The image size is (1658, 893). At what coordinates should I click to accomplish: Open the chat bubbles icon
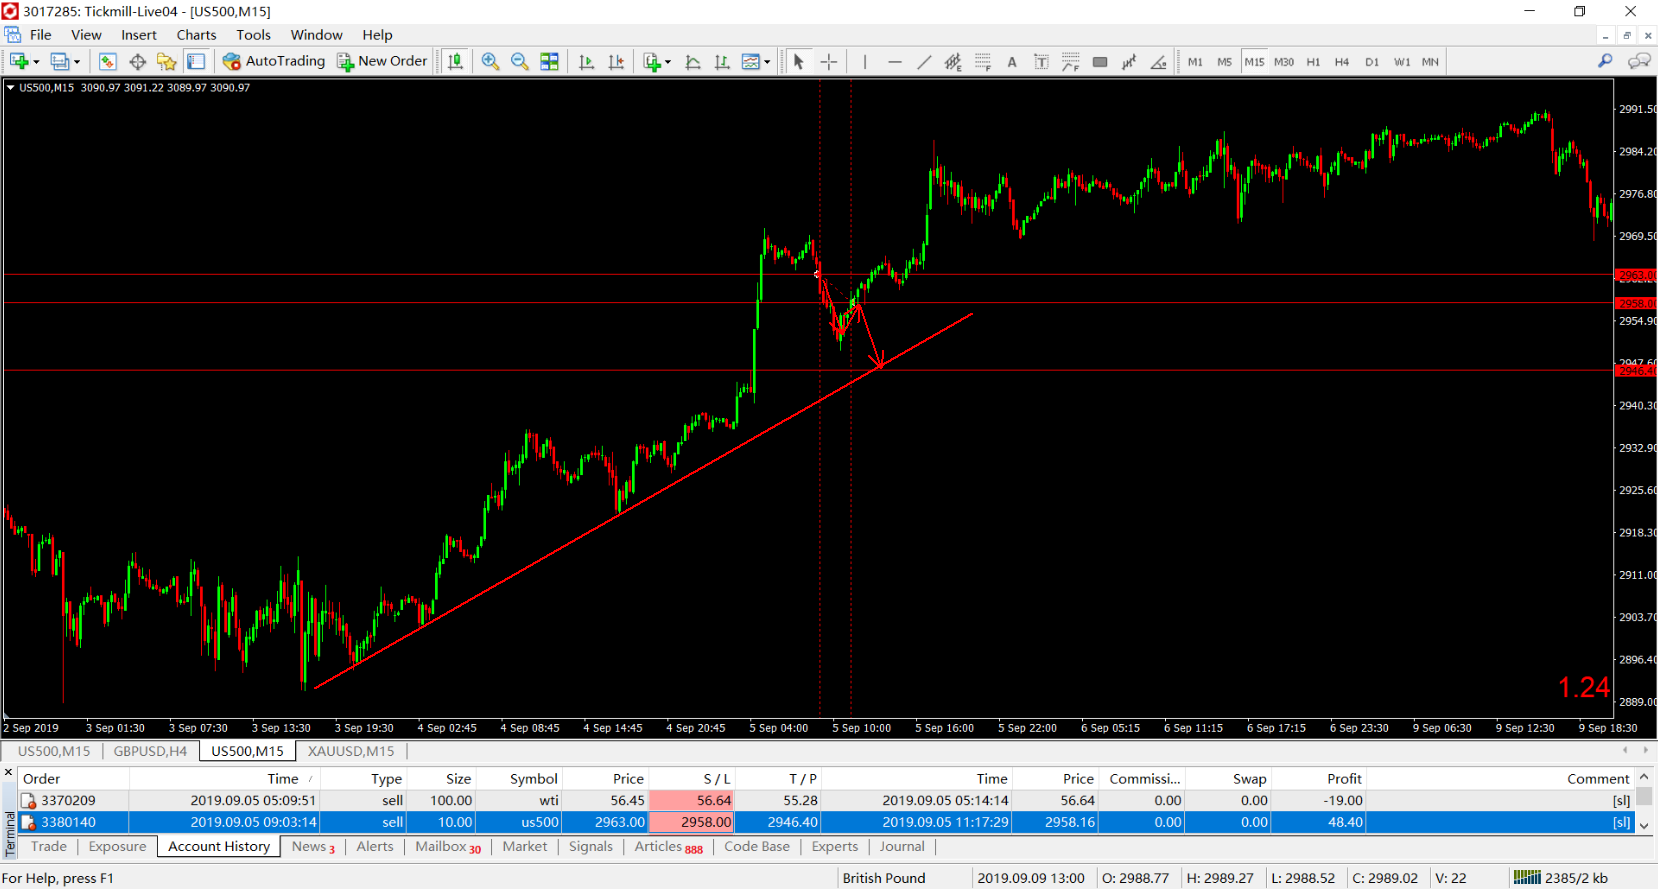(x=1639, y=61)
